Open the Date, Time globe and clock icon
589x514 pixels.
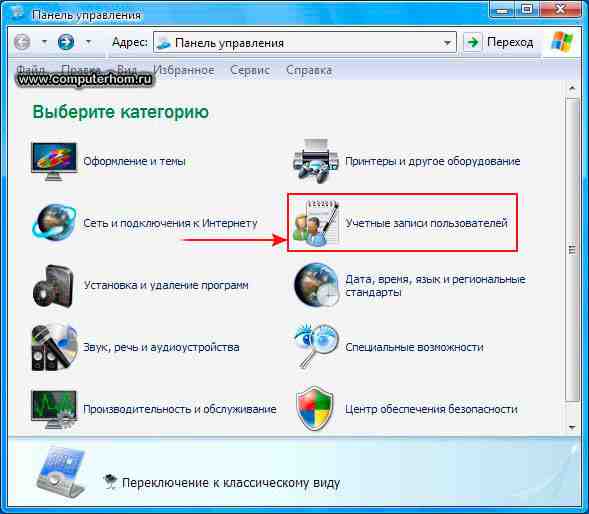pos(316,285)
